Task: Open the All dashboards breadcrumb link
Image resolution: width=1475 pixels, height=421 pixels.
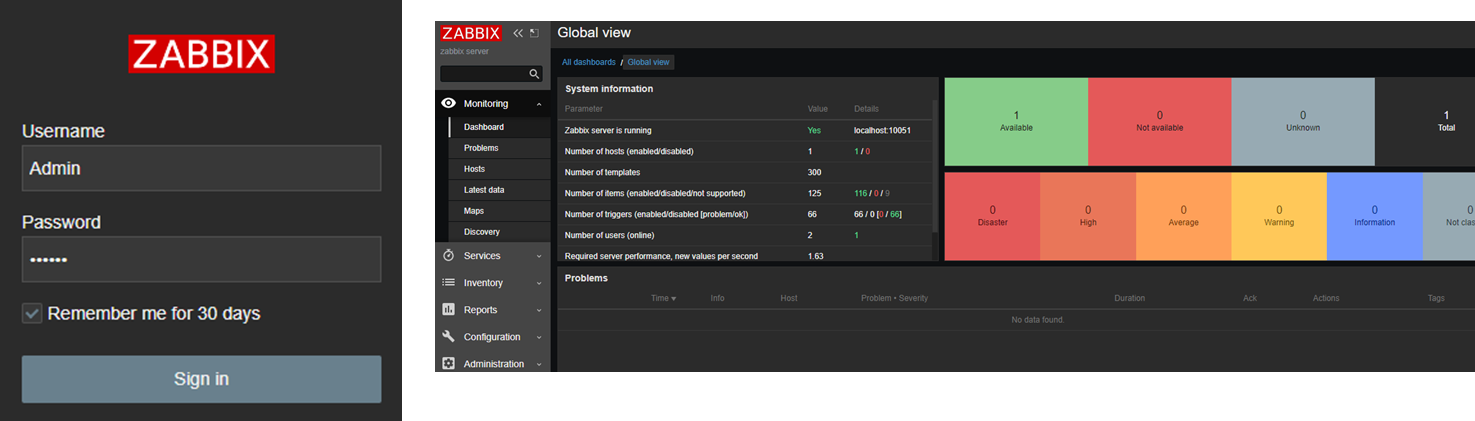Action: coord(589,62)
